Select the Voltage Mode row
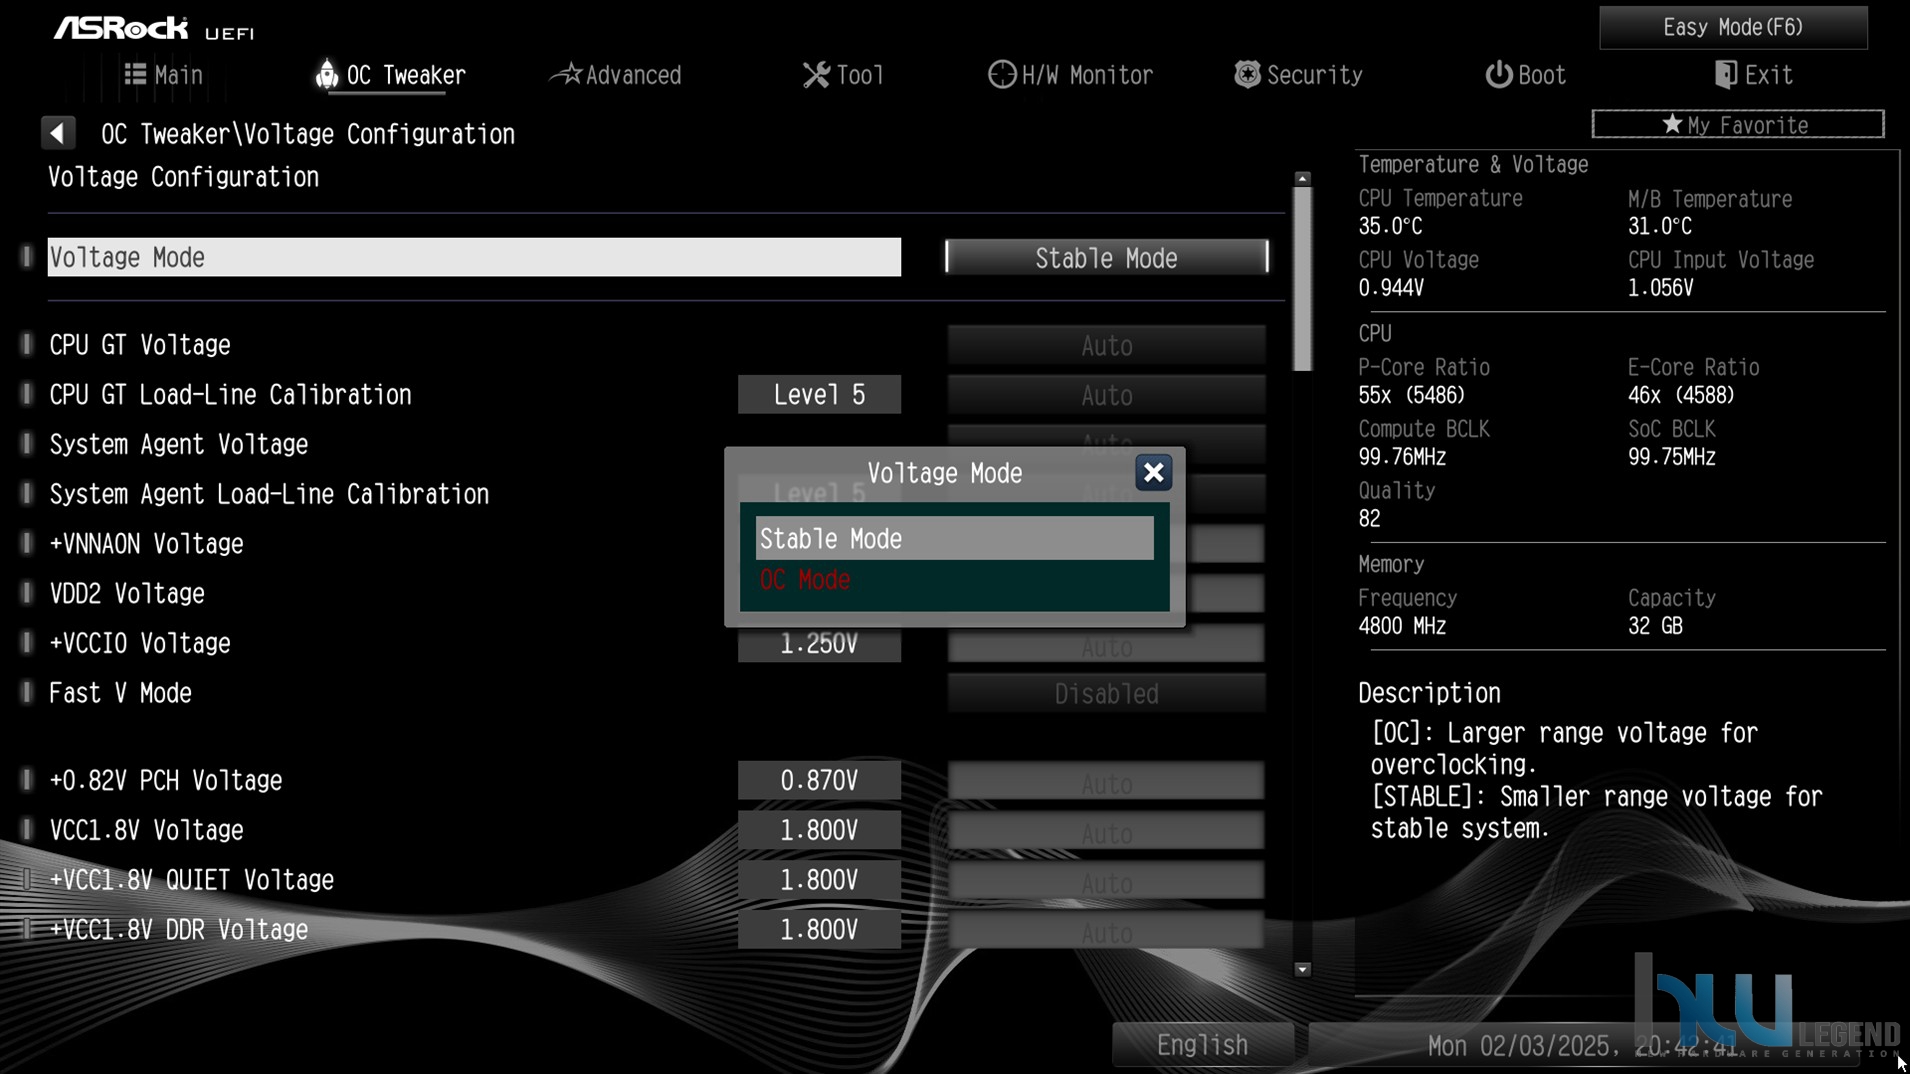 coord(474,257)
